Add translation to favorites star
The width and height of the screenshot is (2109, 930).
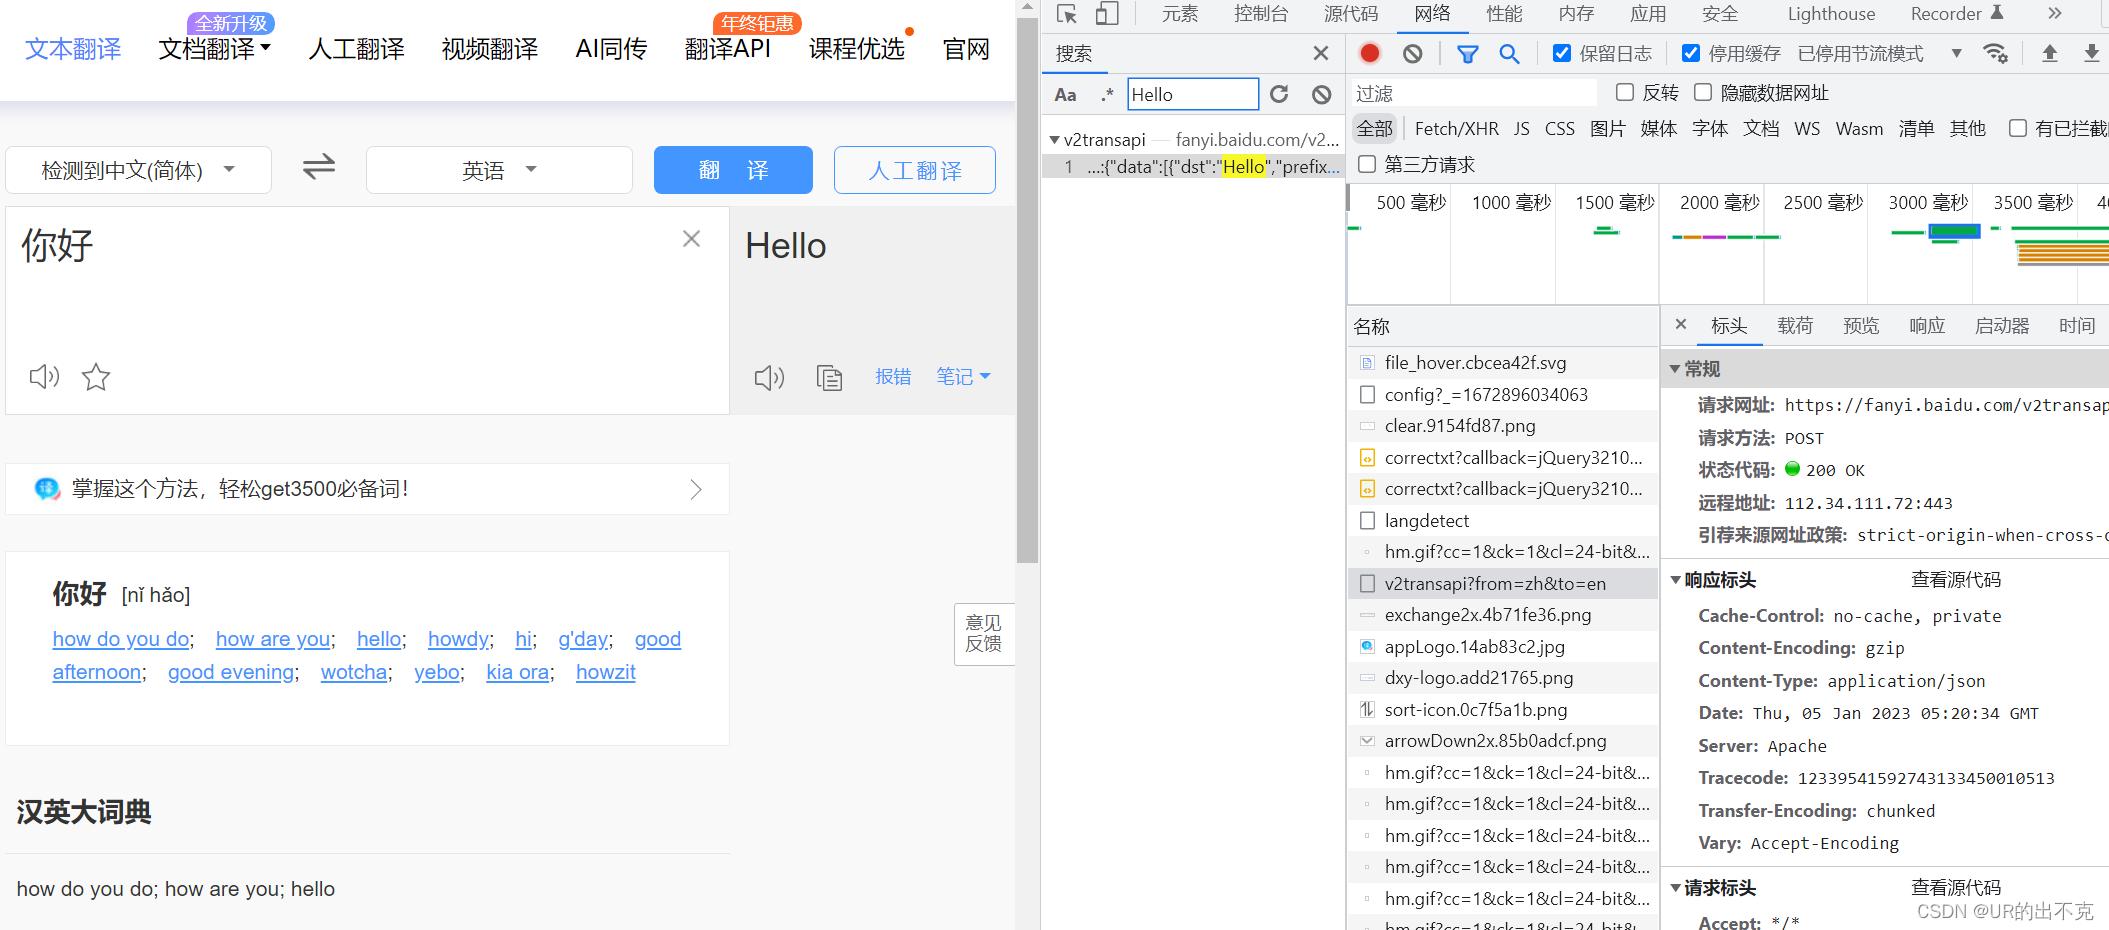point(96,377)
